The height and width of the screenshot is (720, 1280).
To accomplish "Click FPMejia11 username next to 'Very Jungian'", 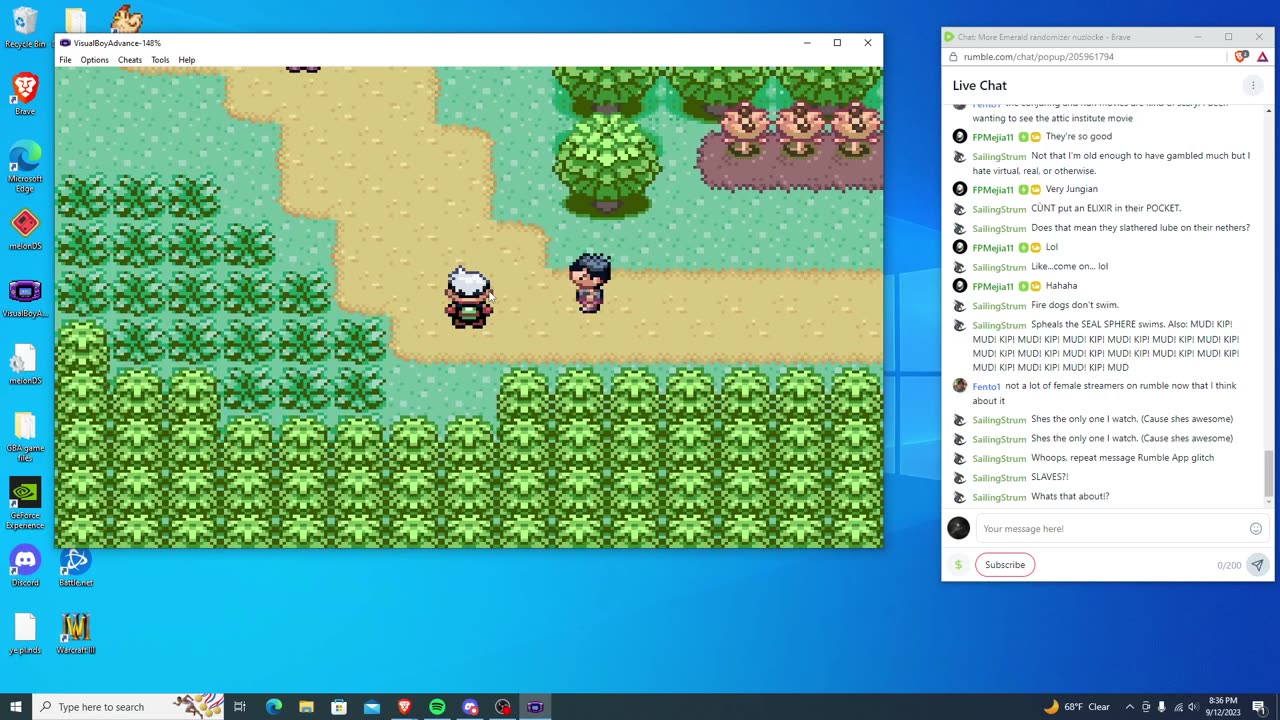I will click(x=992, y=190).
